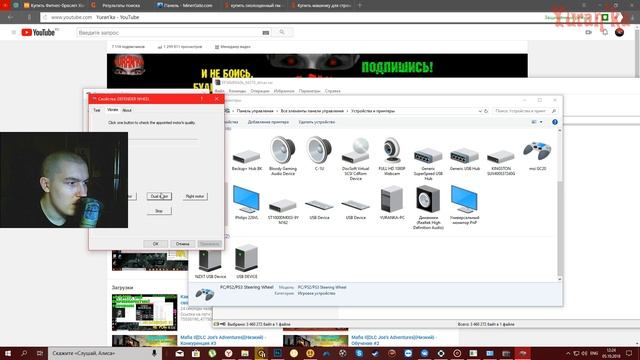Select the NEXT USB Device icon
Viewport: 640px width, 360px height.
(210, 260)
